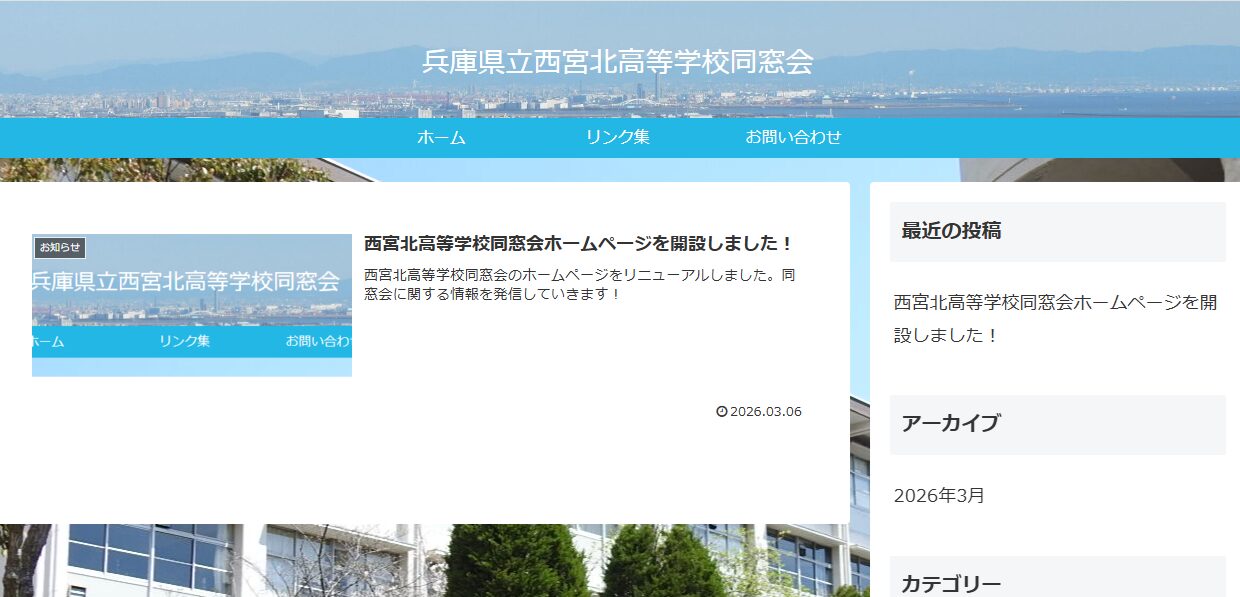The image size is (1240, 597).
Task: Go to the お問い合わせ page from the navigation bar
Action: coord(793,138)
